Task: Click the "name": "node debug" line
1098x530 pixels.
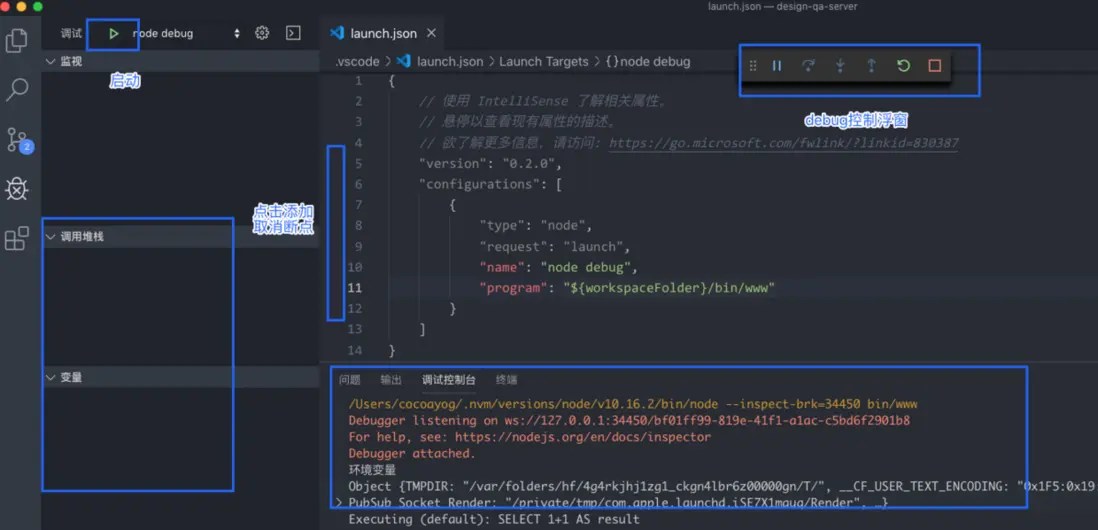Action: 558,267
